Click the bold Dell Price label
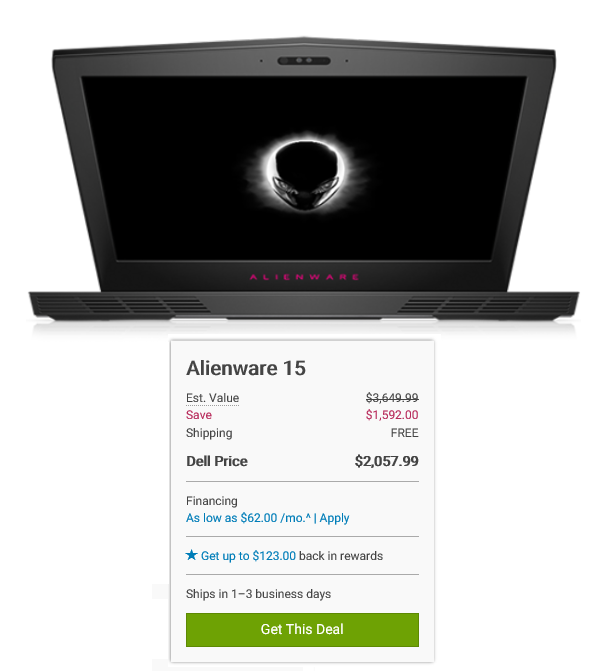The image size is (592, 671). (x=217, y=461)
